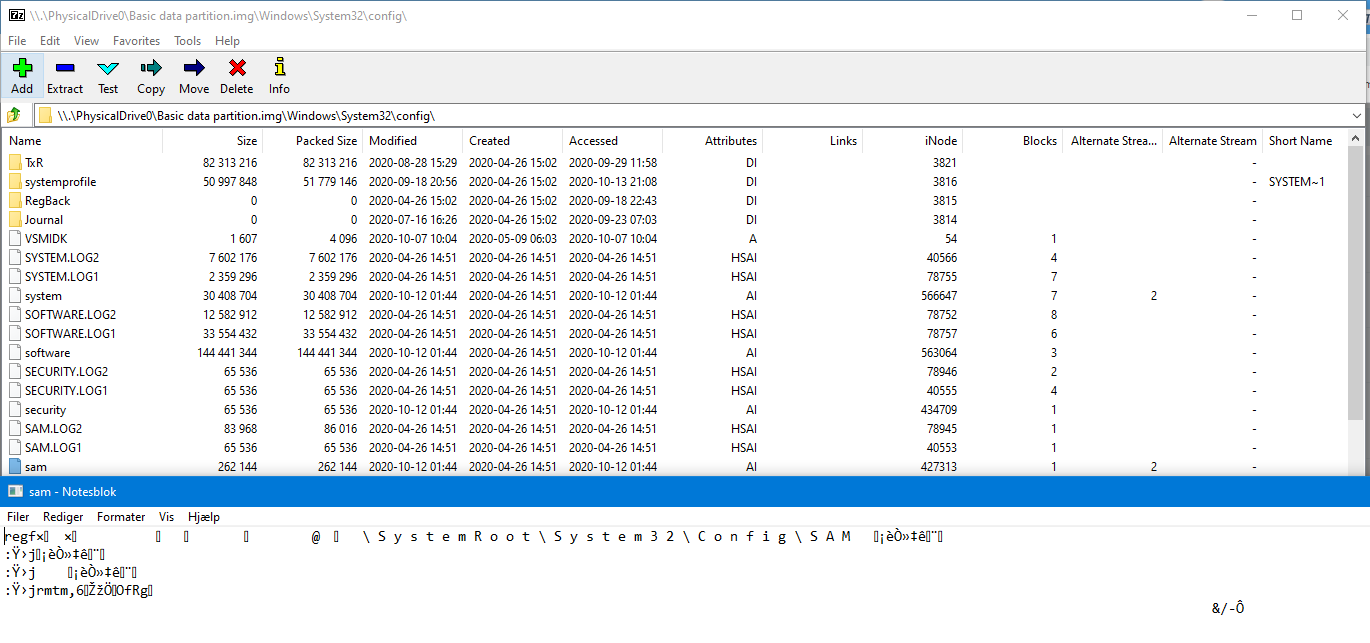Image resolution: width=1370 pixels, height=643 pixels.
Task: Select the SYSTEM.LOG1 file name
Action: (62, 276)
